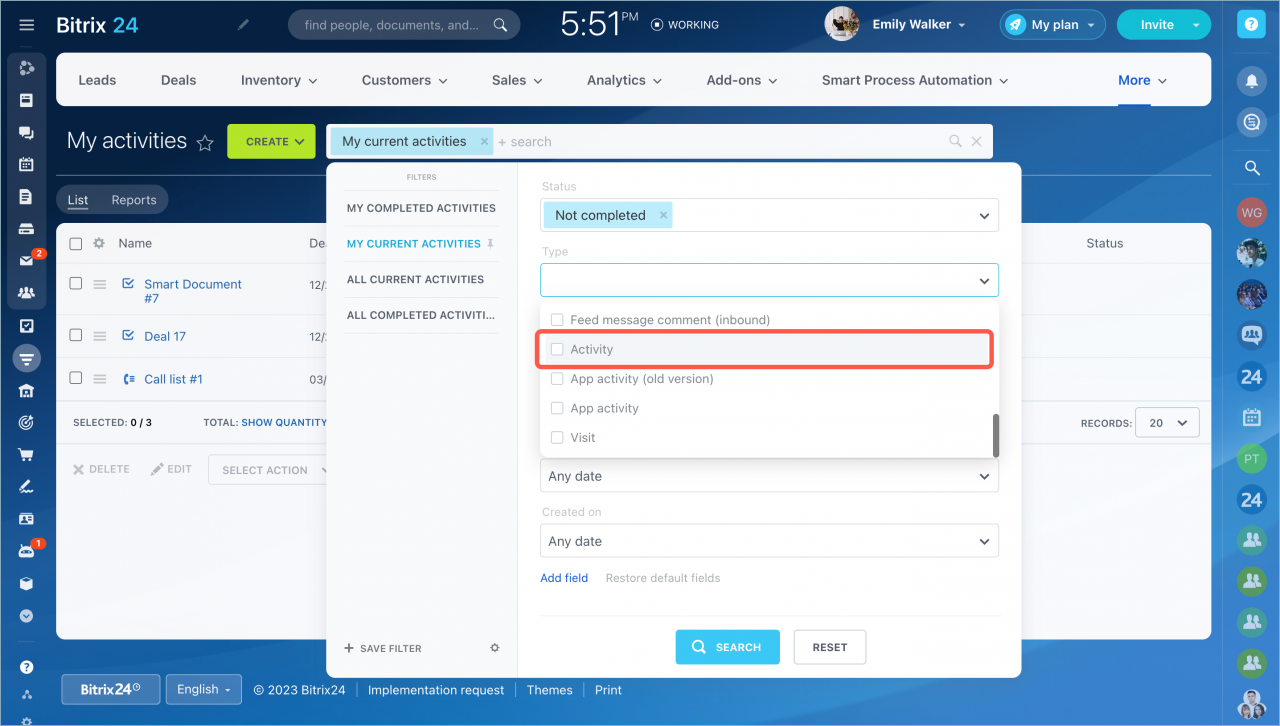This screenshot has height=726, width=1280.
Task: Collapse the Type field dropdown
Action: coord(984,281)
